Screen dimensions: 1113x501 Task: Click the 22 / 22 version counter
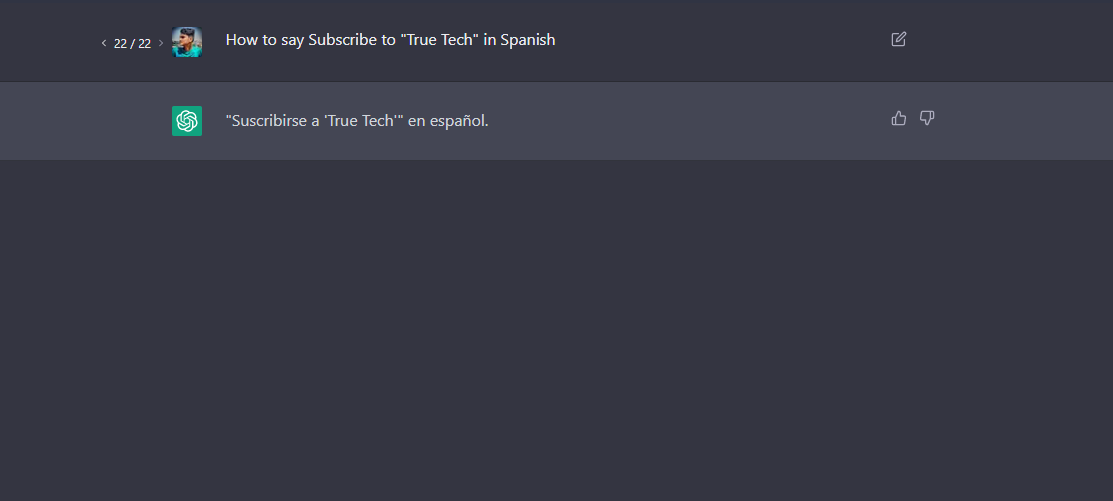pos(132,43)
